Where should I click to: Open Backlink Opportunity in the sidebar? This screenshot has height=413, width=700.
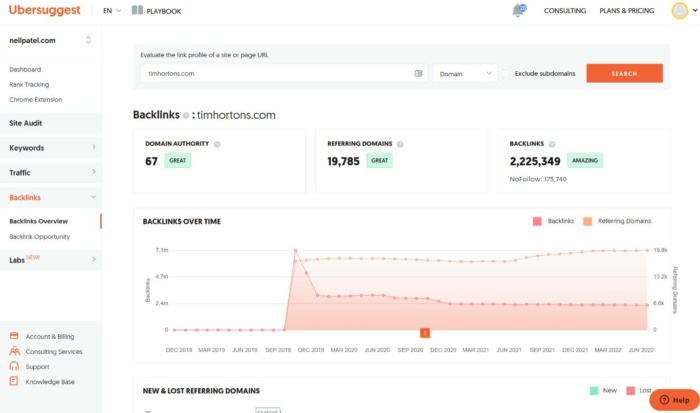(40, 237)
